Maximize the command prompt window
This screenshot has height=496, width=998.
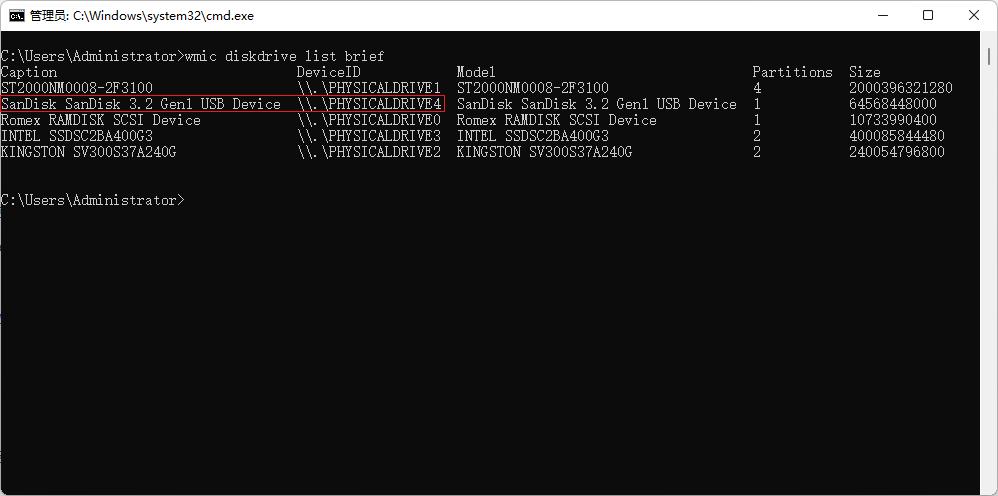tap(928, 15)
